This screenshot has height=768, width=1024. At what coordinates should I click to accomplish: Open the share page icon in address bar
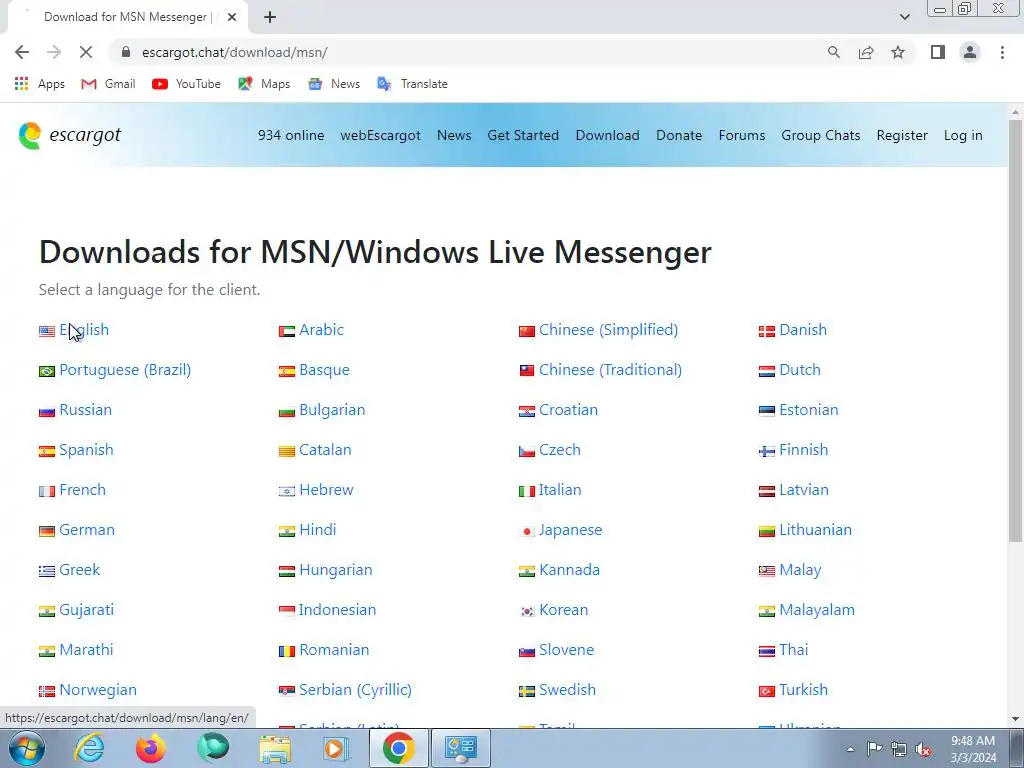click(x=866, y=52)
